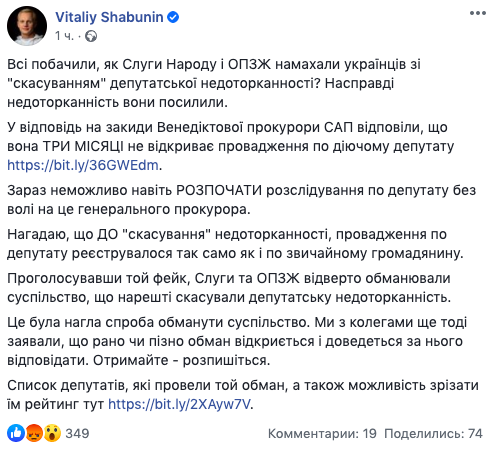Click the '1 ч.' post timestamp
Viewport: 490px width, 449px height.
pos(64,36)
